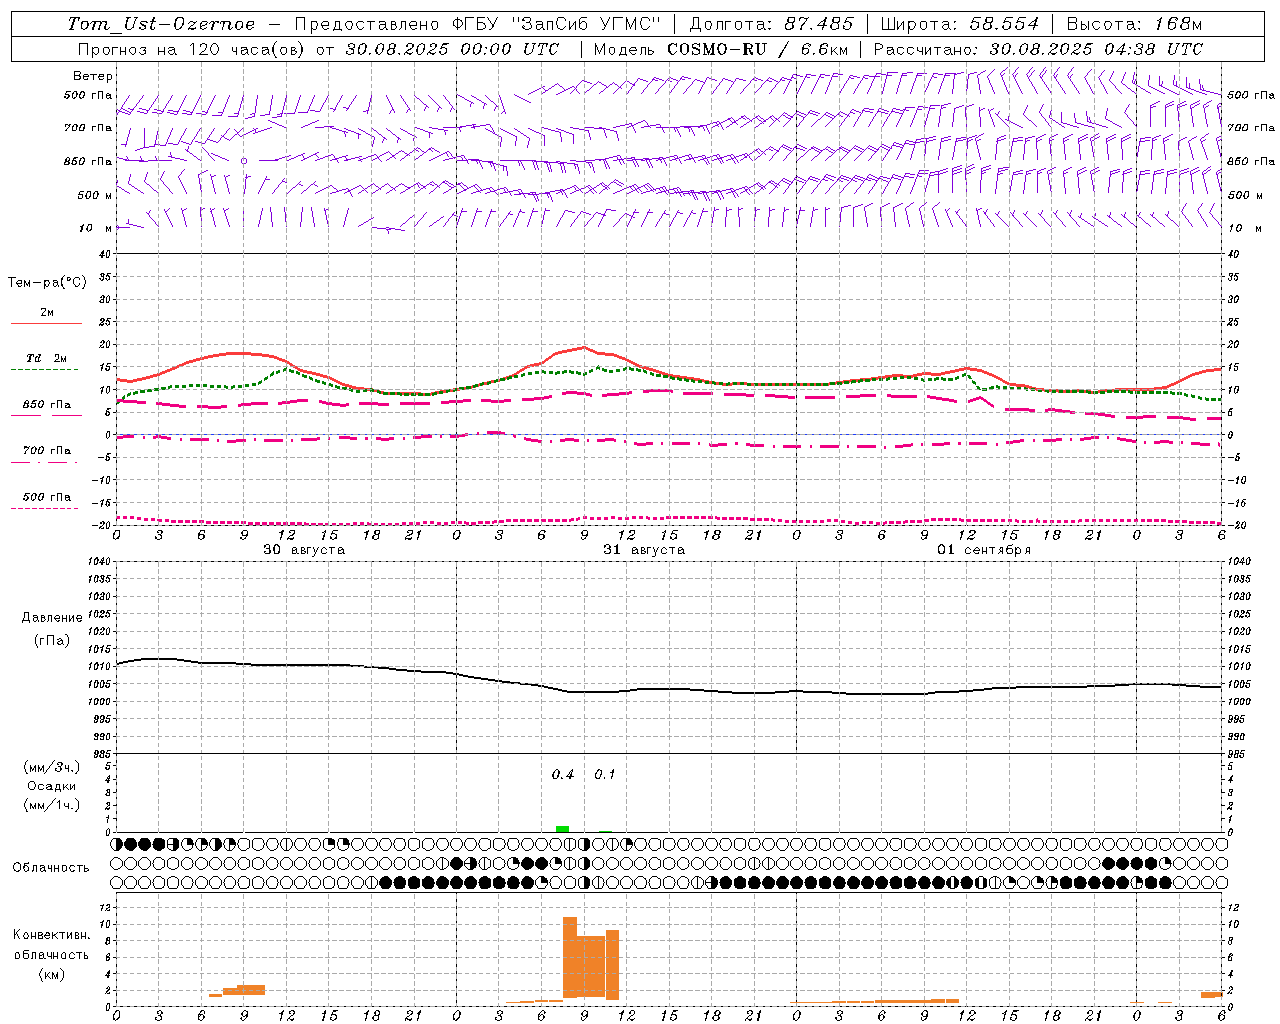Viewport: 1280px width, 1024px height.
Task: Click the Тем-ра(°C) axis label
Action: (x=47, y=283)
